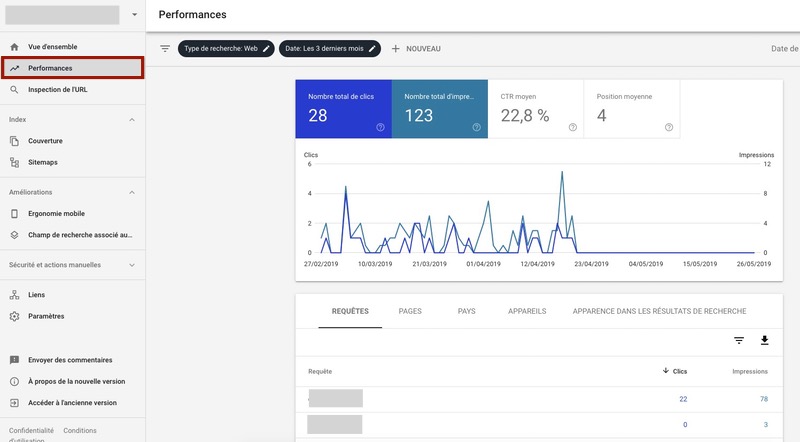
Task: Click the feedback icon for Envoyer des commentaires
Action: (x=14, y=360)
